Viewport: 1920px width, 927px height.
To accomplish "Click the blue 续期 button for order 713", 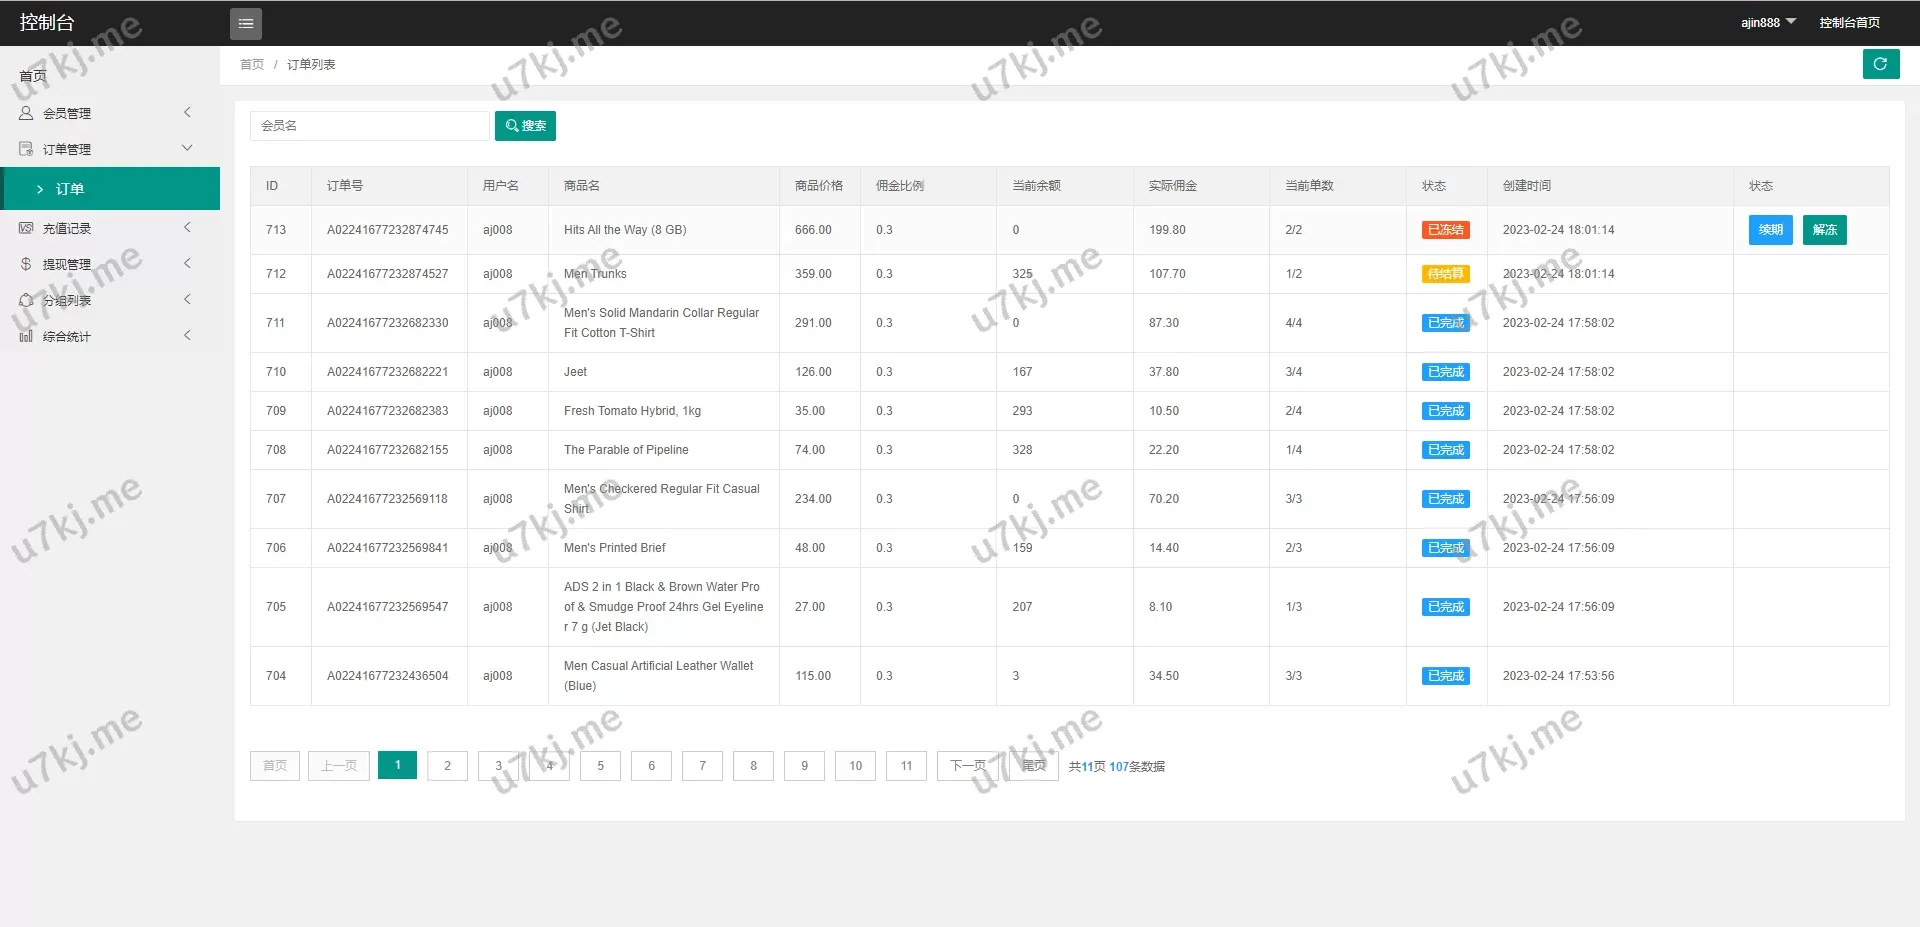I will click(1770, 230).
